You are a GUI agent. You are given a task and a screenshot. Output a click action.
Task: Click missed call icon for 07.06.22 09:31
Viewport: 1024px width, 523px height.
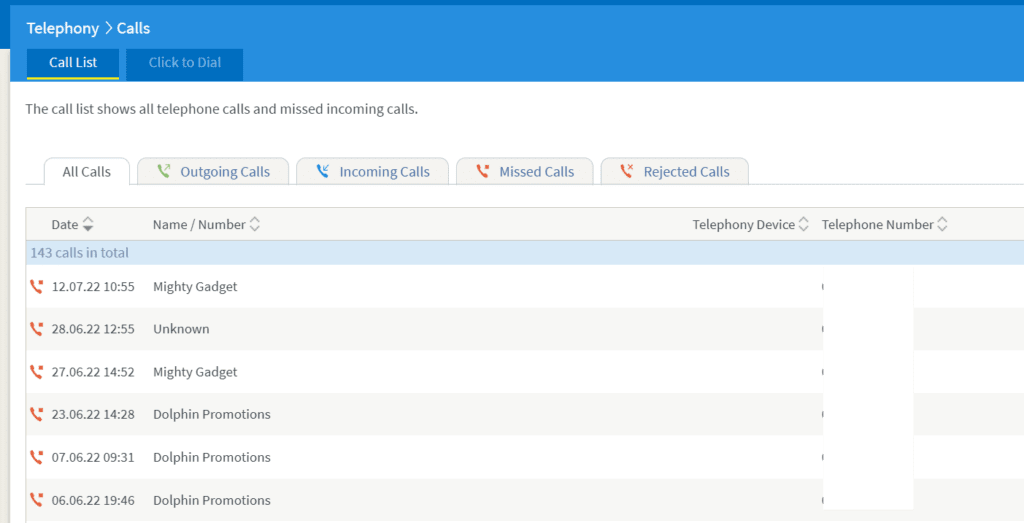[x=37, y=457]
